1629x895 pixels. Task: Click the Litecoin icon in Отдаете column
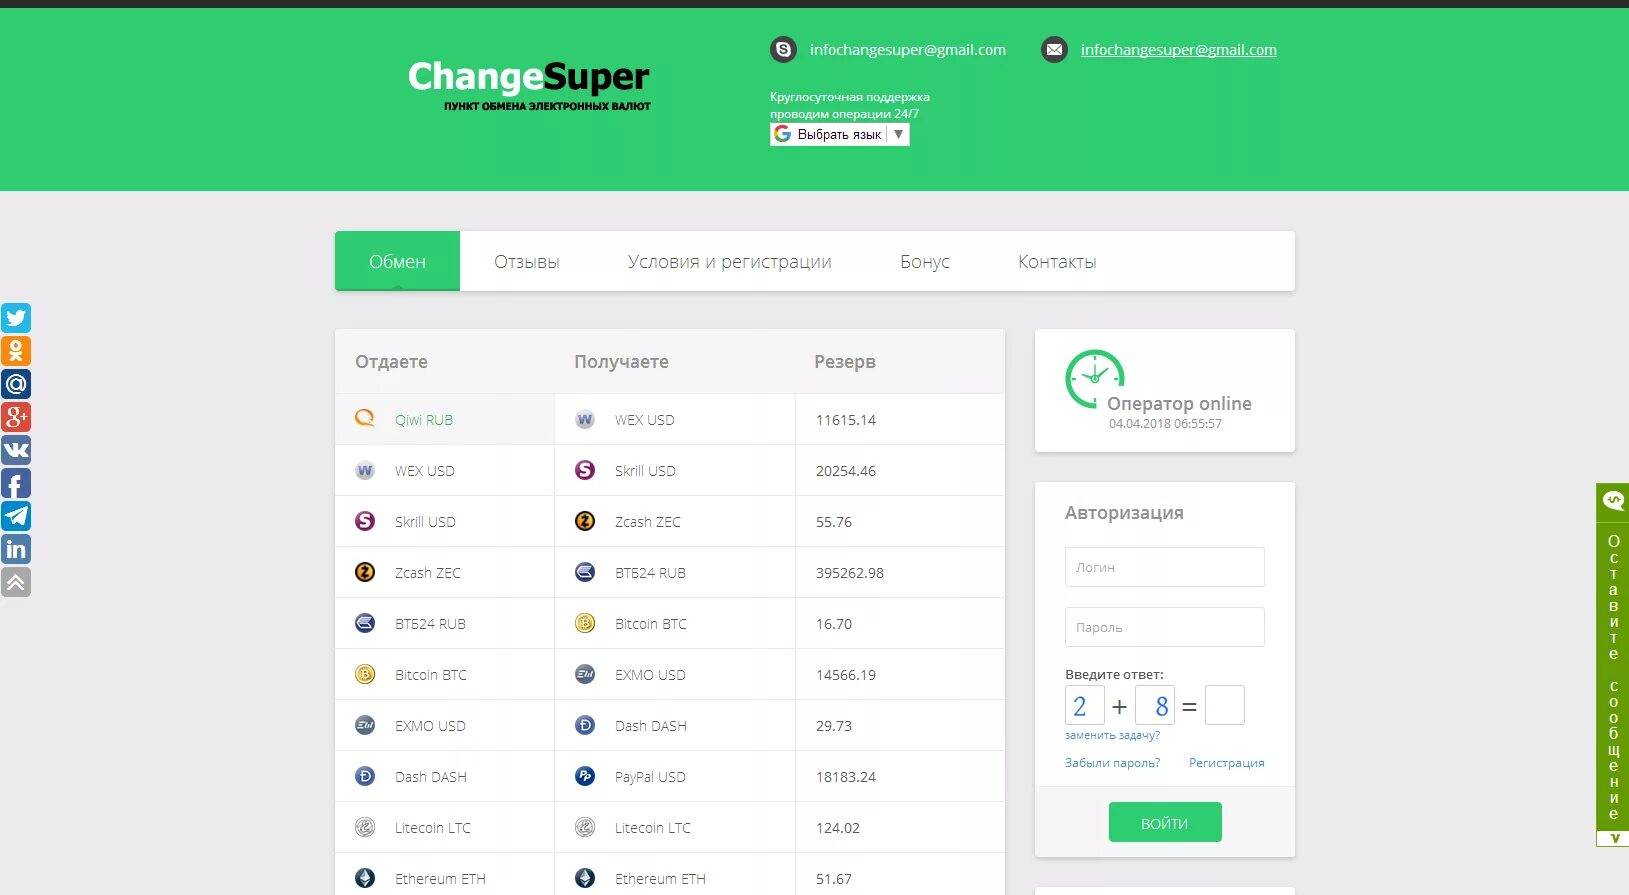365,827
